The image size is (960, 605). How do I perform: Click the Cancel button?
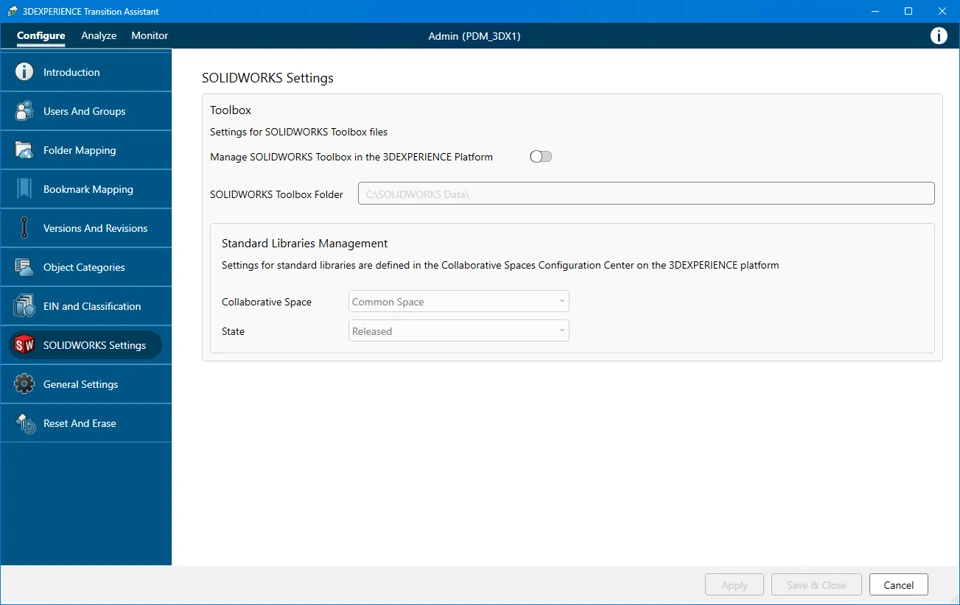click(x=898, y=585)
